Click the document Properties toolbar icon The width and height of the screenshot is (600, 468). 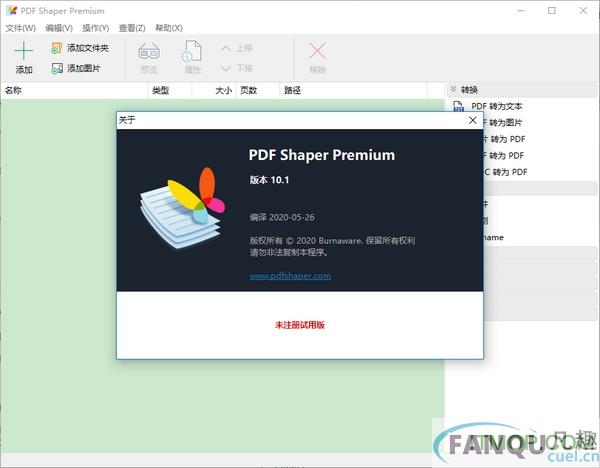[192, 51]
